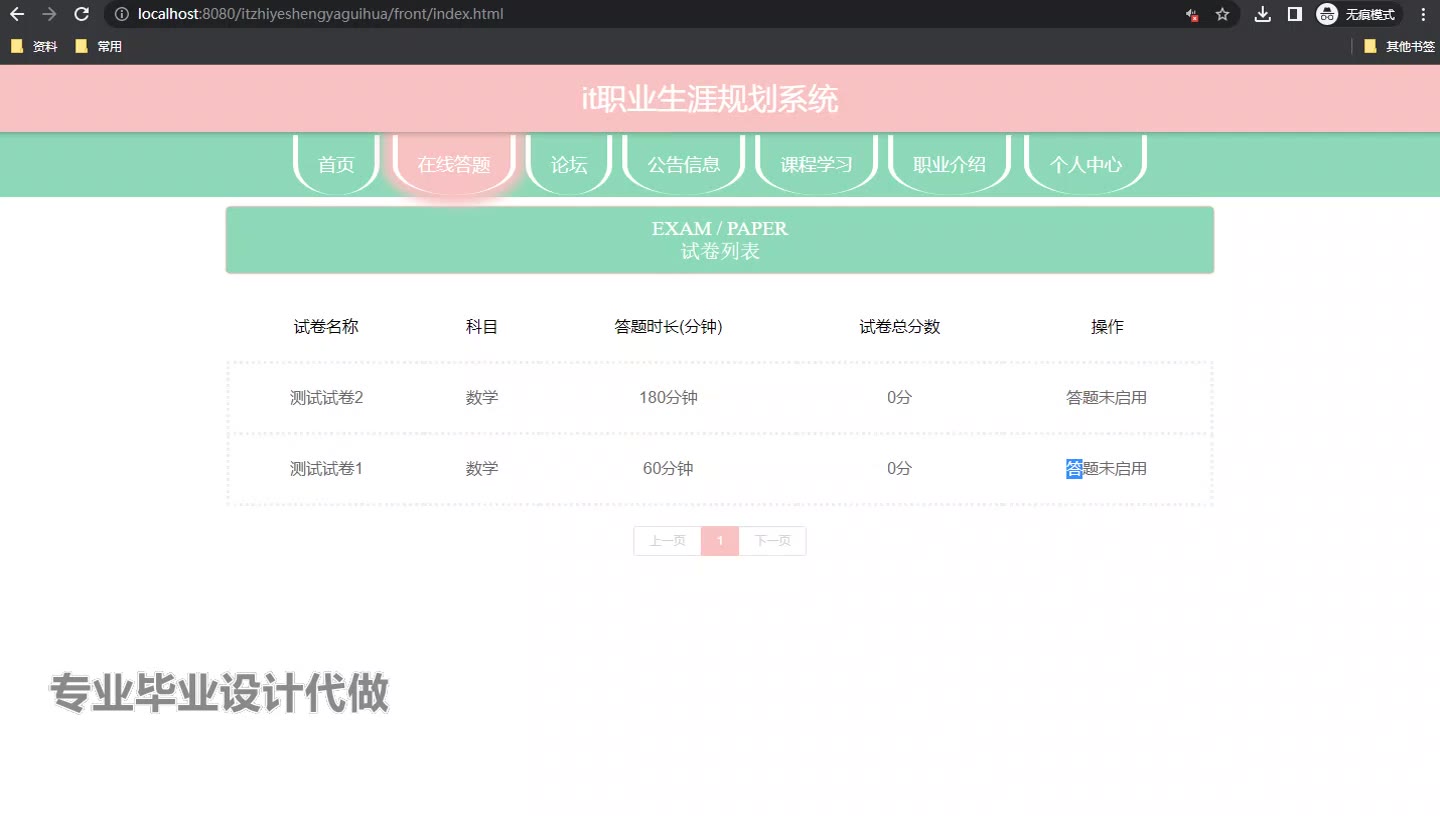Go to 个人中心 tab
The height and width of the screenshot is (816, 1440).
coord(1085,165)
